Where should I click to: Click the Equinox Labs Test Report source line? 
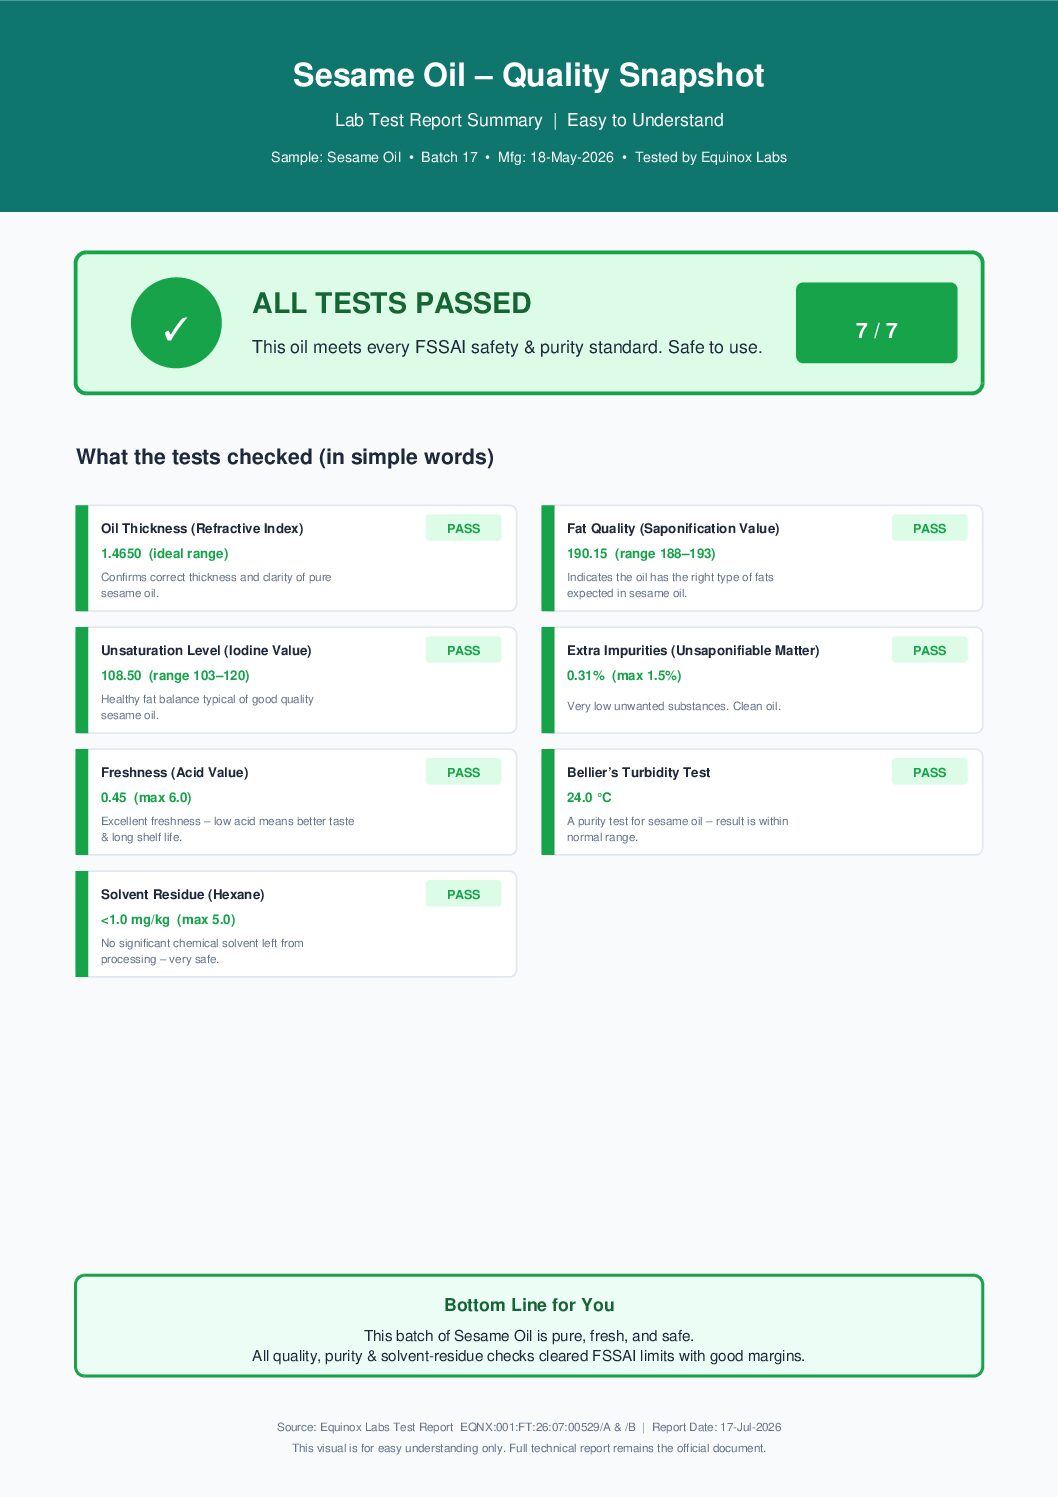click(529, 1427)
